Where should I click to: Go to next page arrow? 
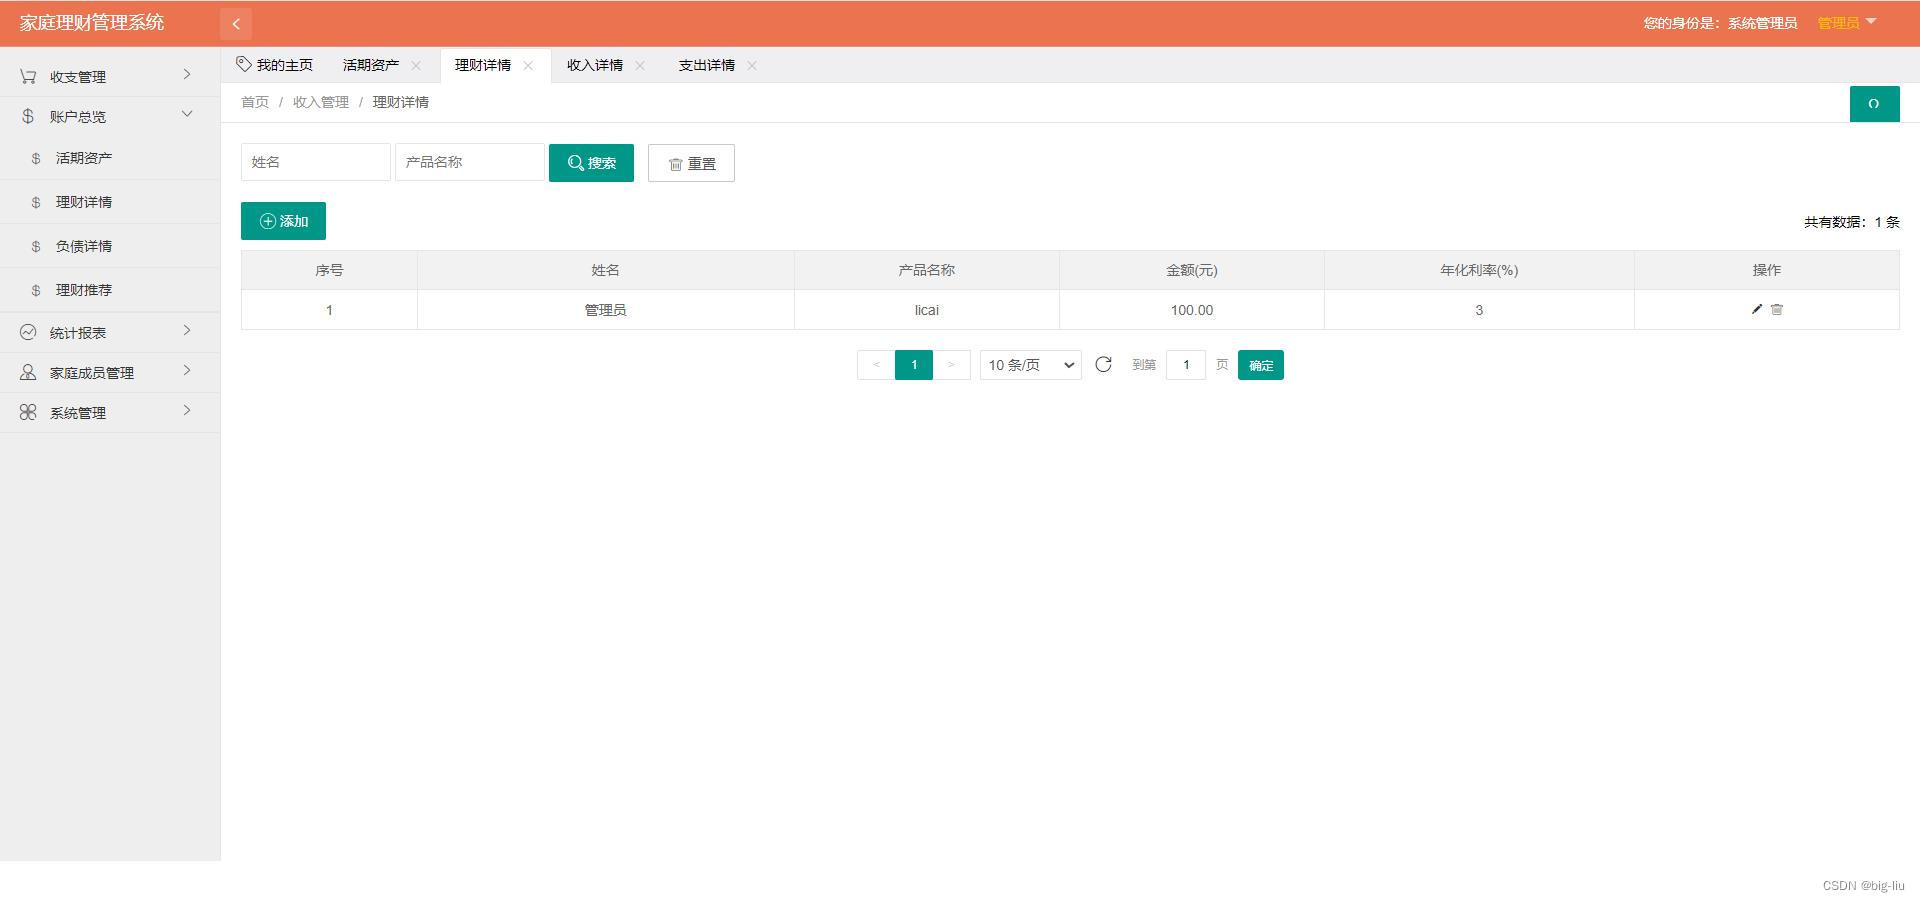951,365
